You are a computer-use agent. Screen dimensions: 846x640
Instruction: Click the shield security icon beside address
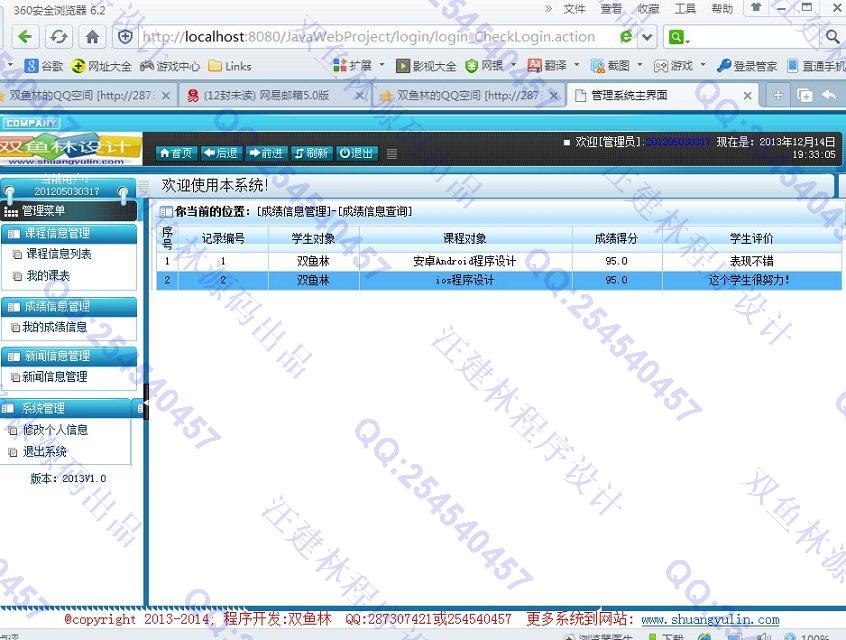(125, 37)
